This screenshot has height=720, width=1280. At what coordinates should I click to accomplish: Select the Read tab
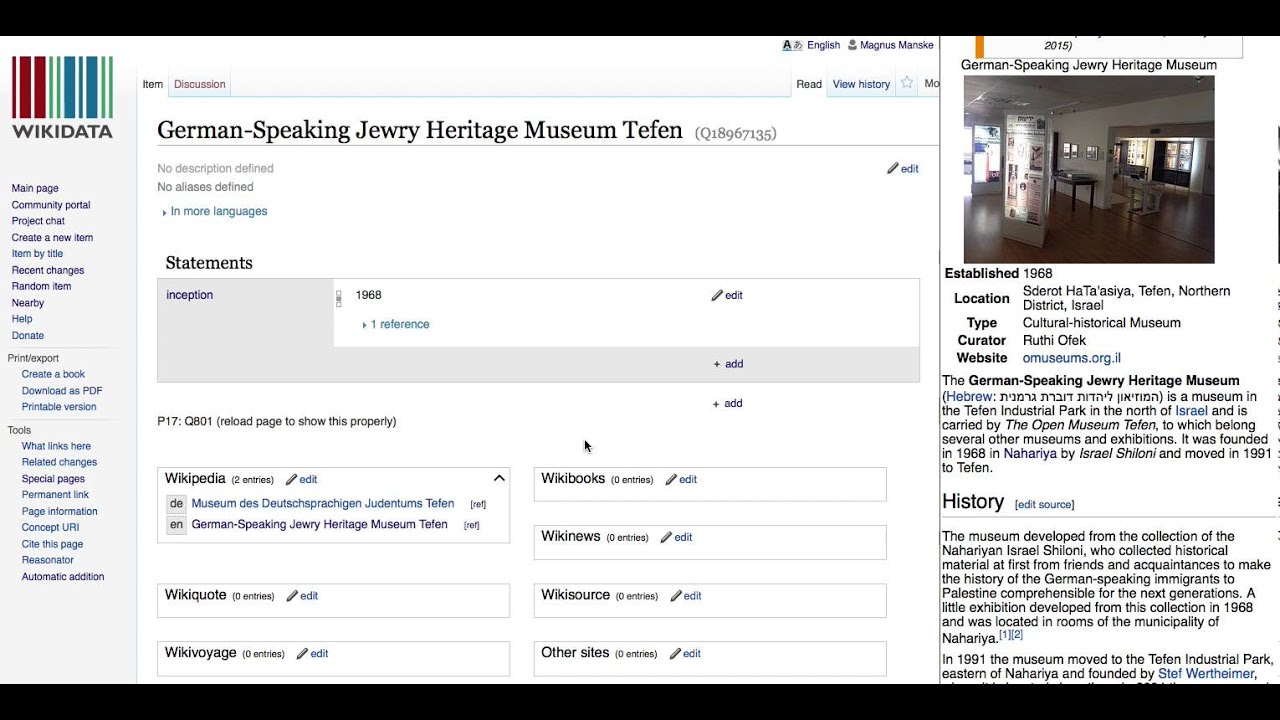pyautogui.click(x=809, y=84)
